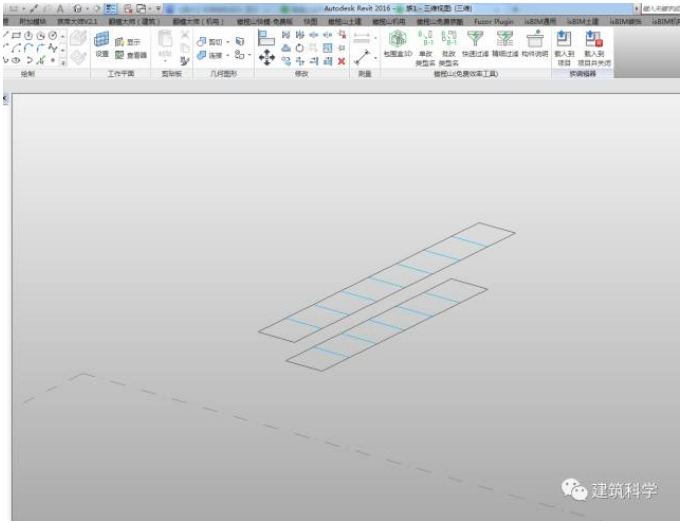685x523 pixels.
Task: Select the Mirror Draw Axis tool
Action: (x=300, y=35)
